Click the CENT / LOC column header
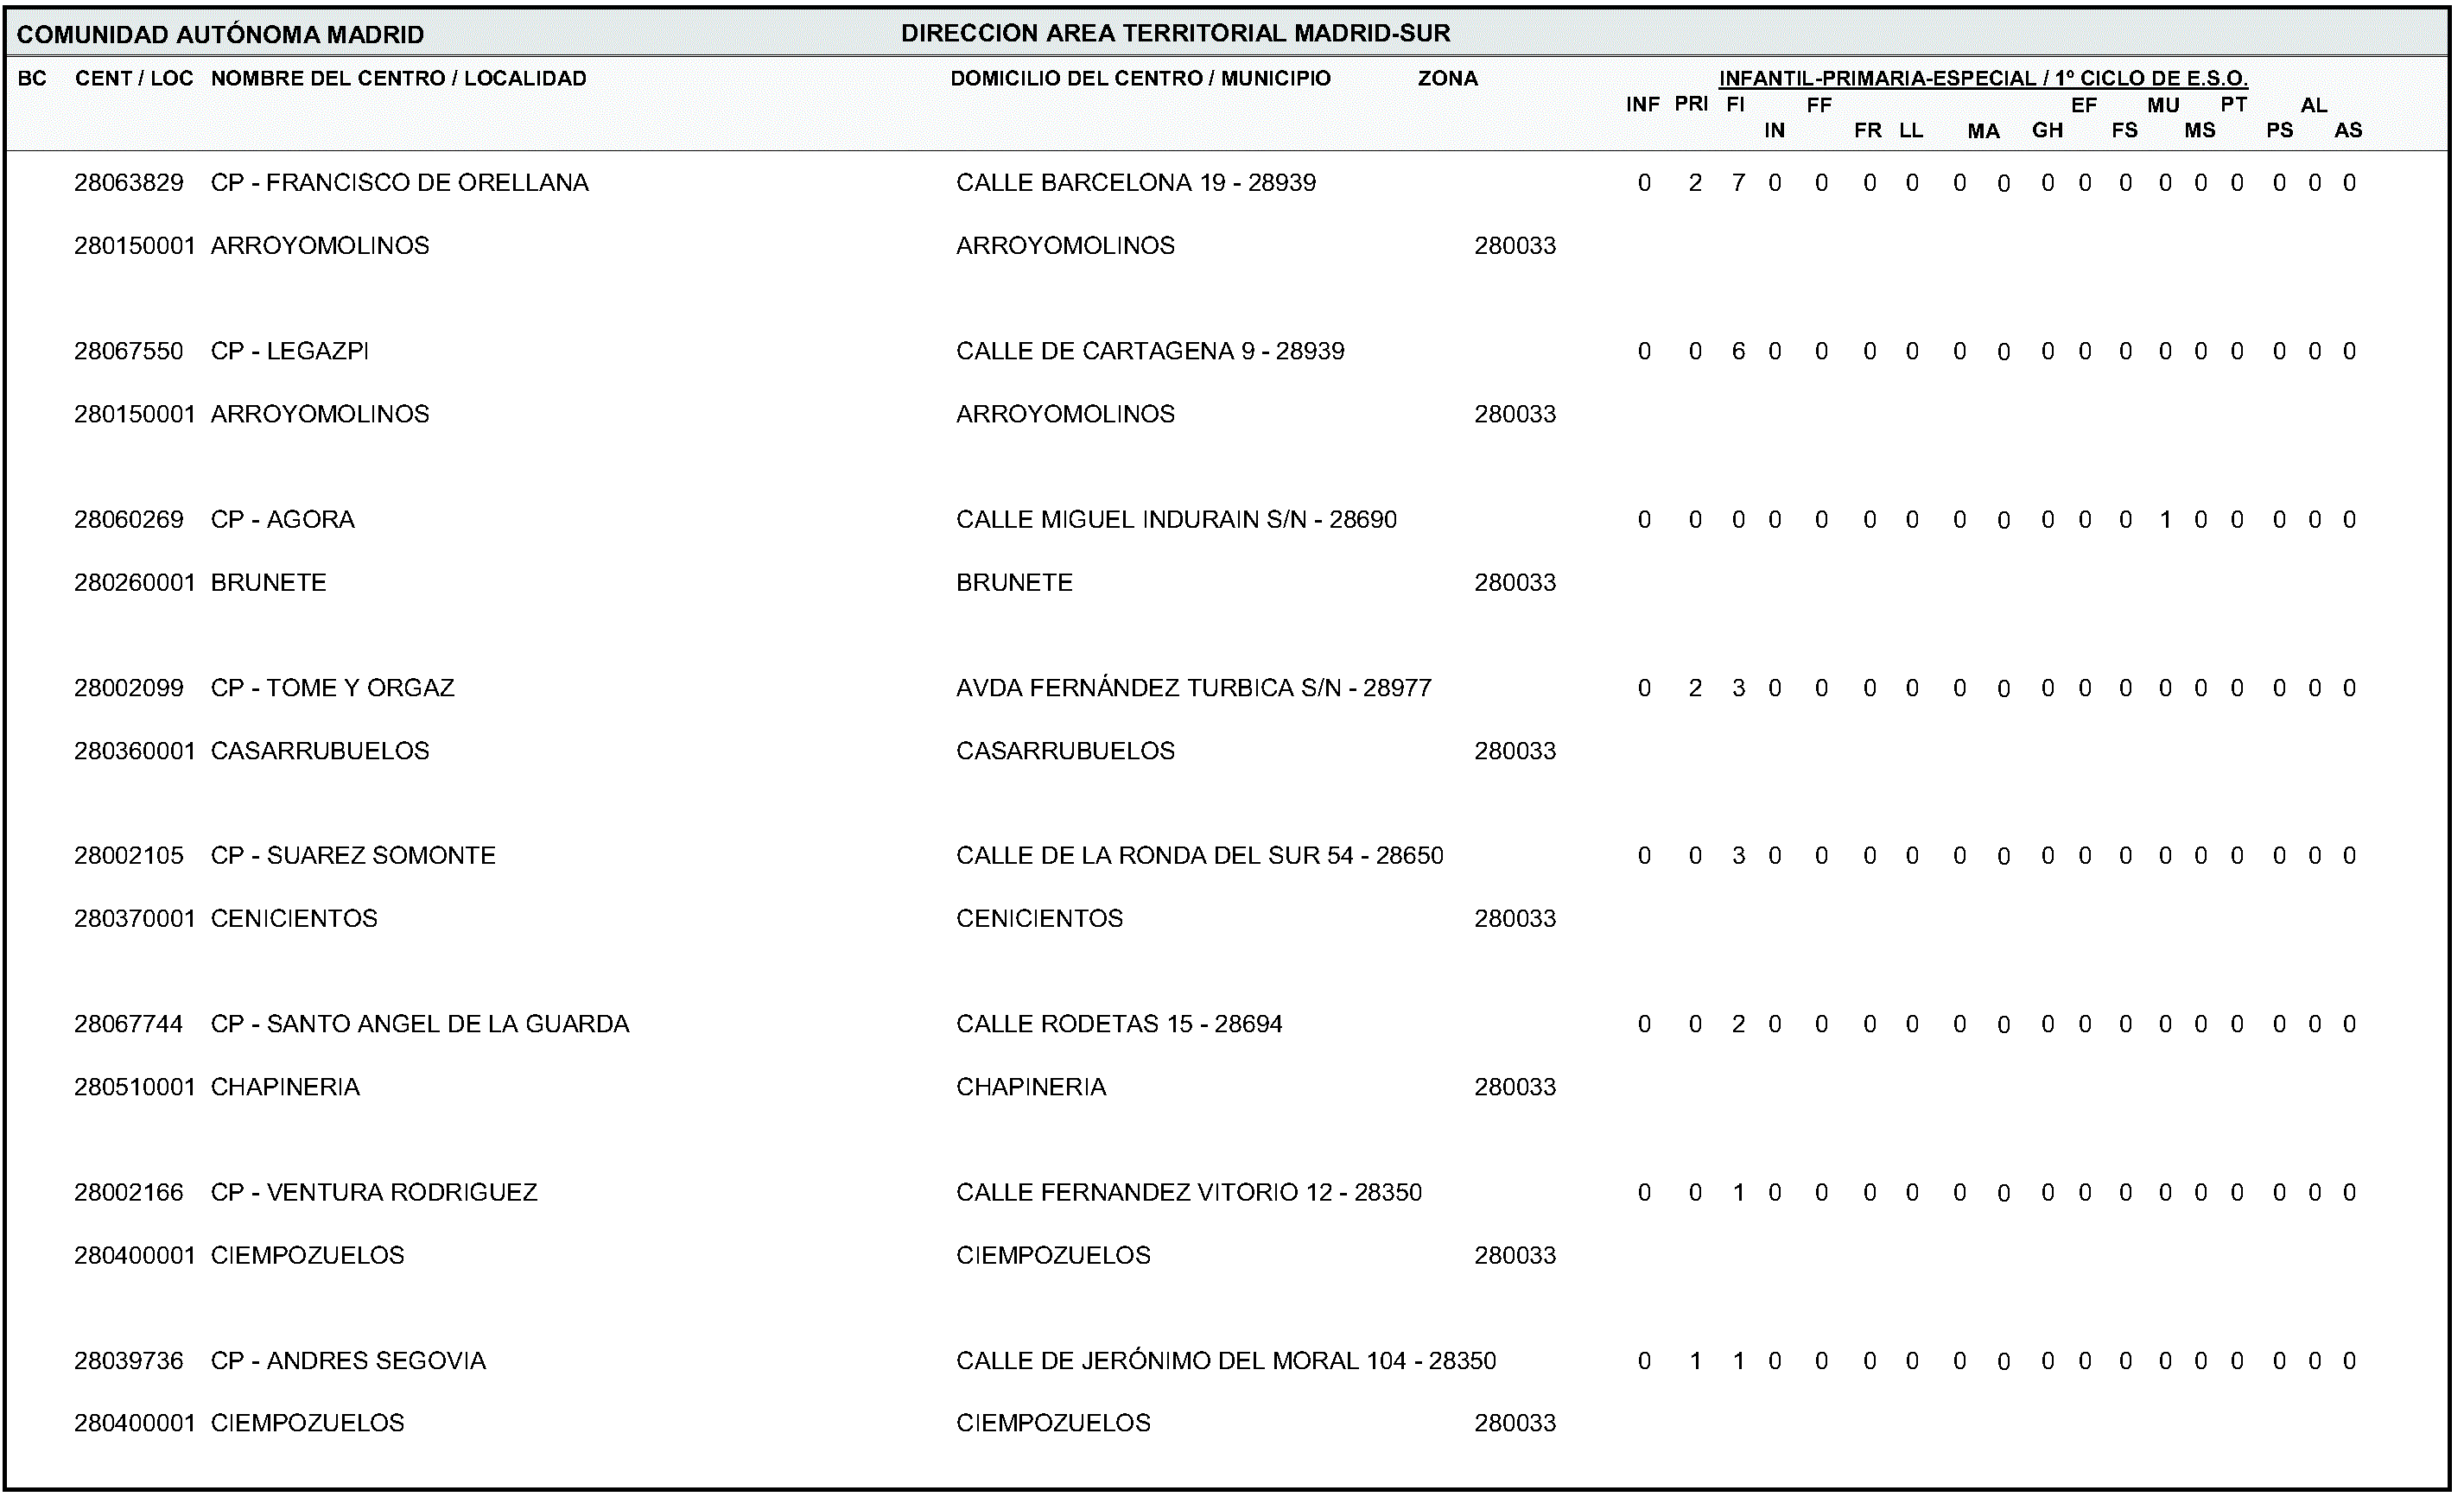 pos(134,78)
